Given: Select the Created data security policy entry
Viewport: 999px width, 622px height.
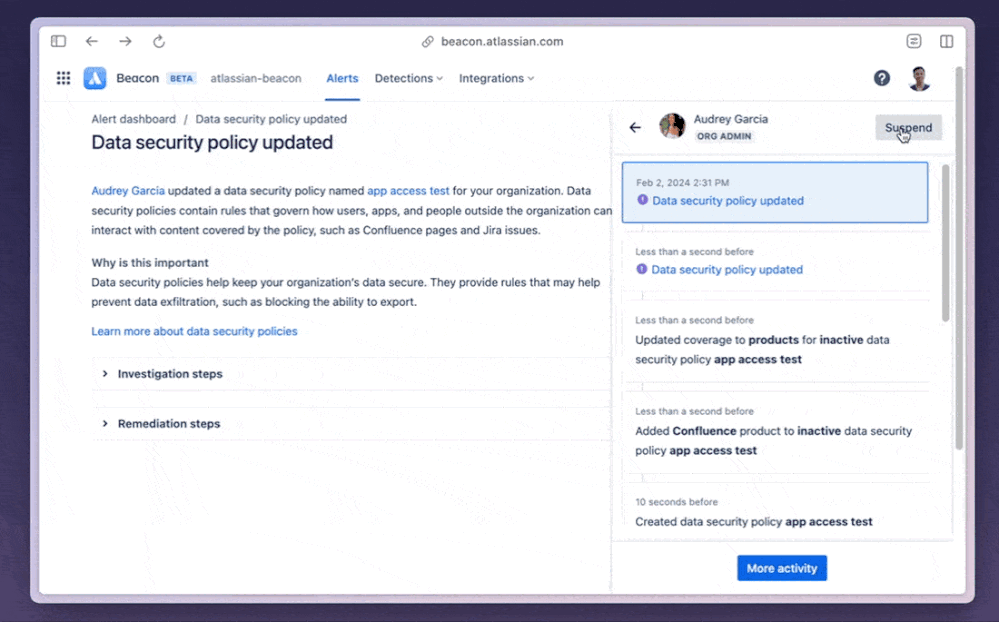Looking at the screenshot, I should coord(775,513).
